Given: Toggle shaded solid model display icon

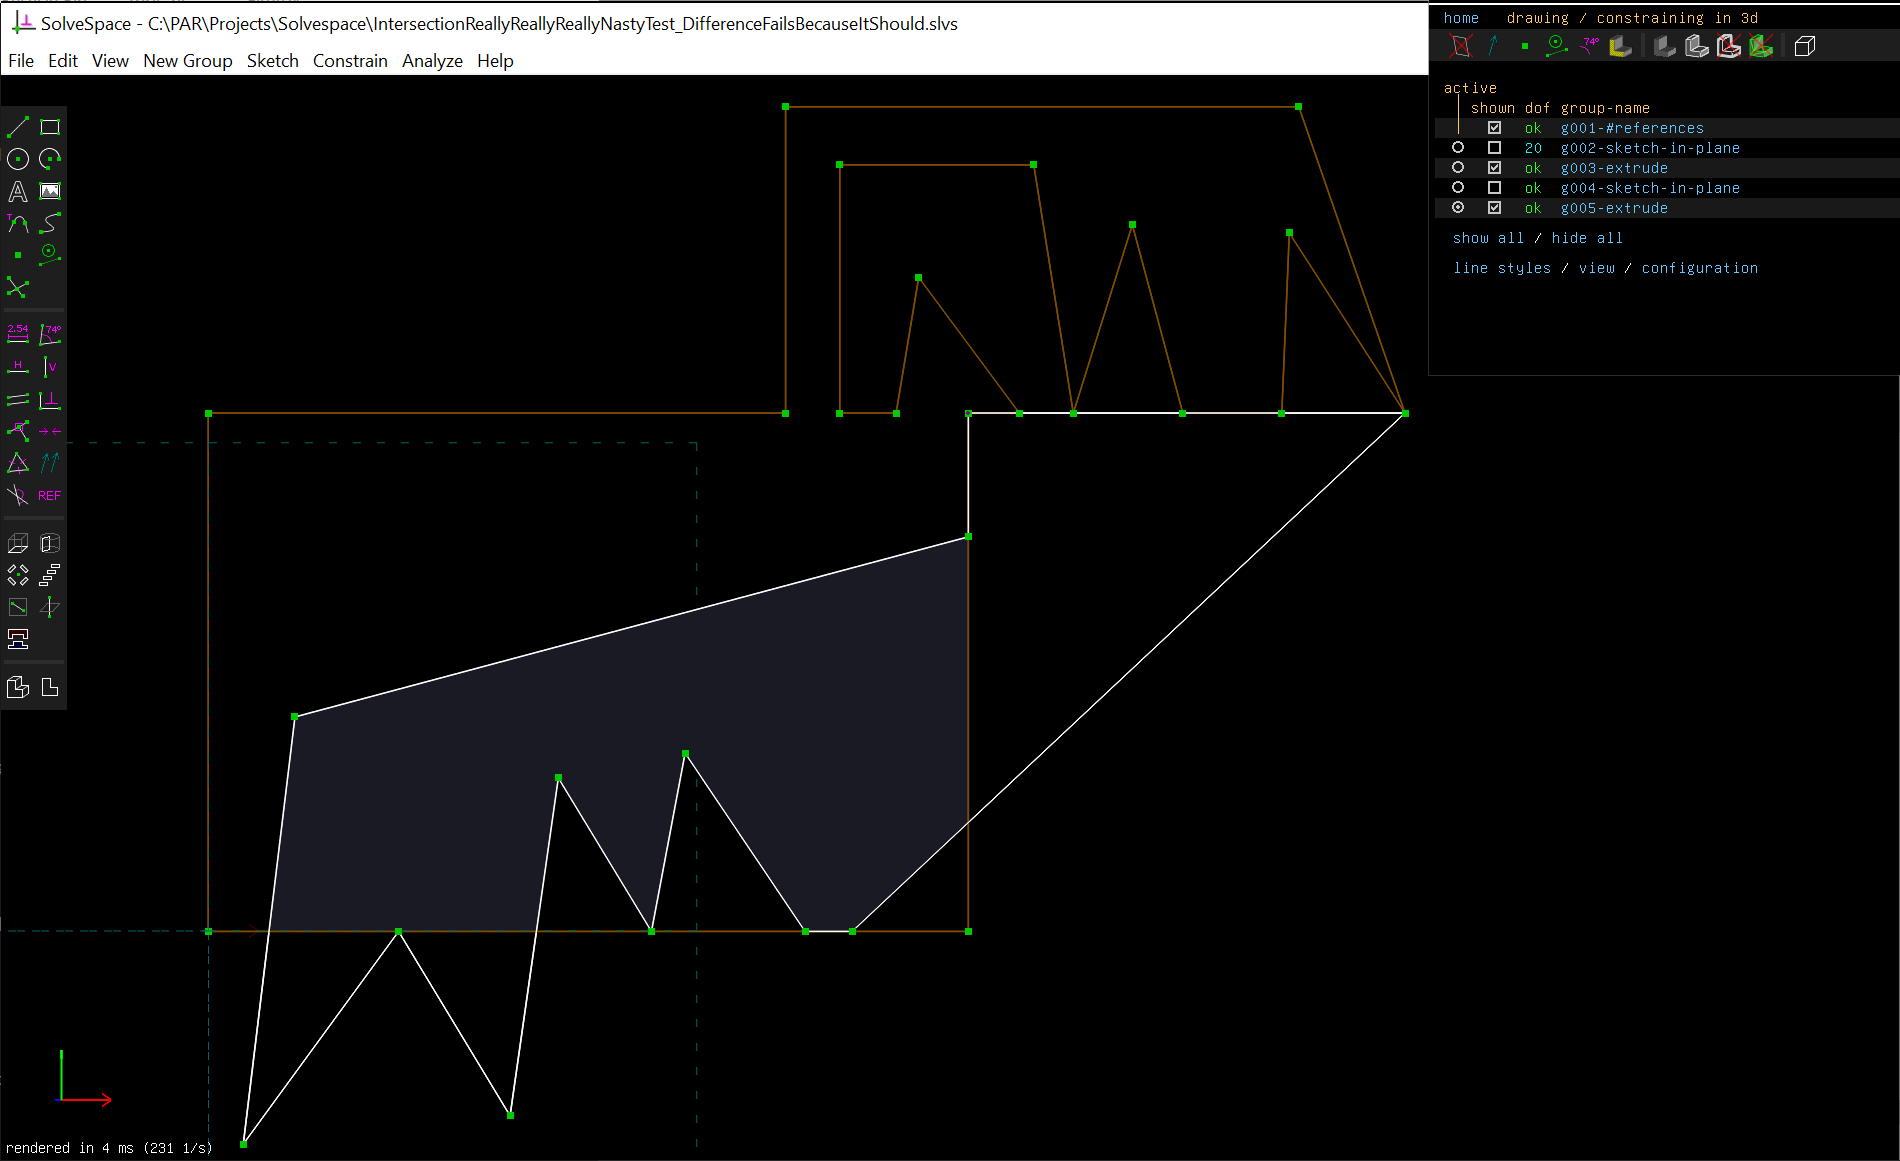Looking at the screenshot, I should [x=1664, y=46].
